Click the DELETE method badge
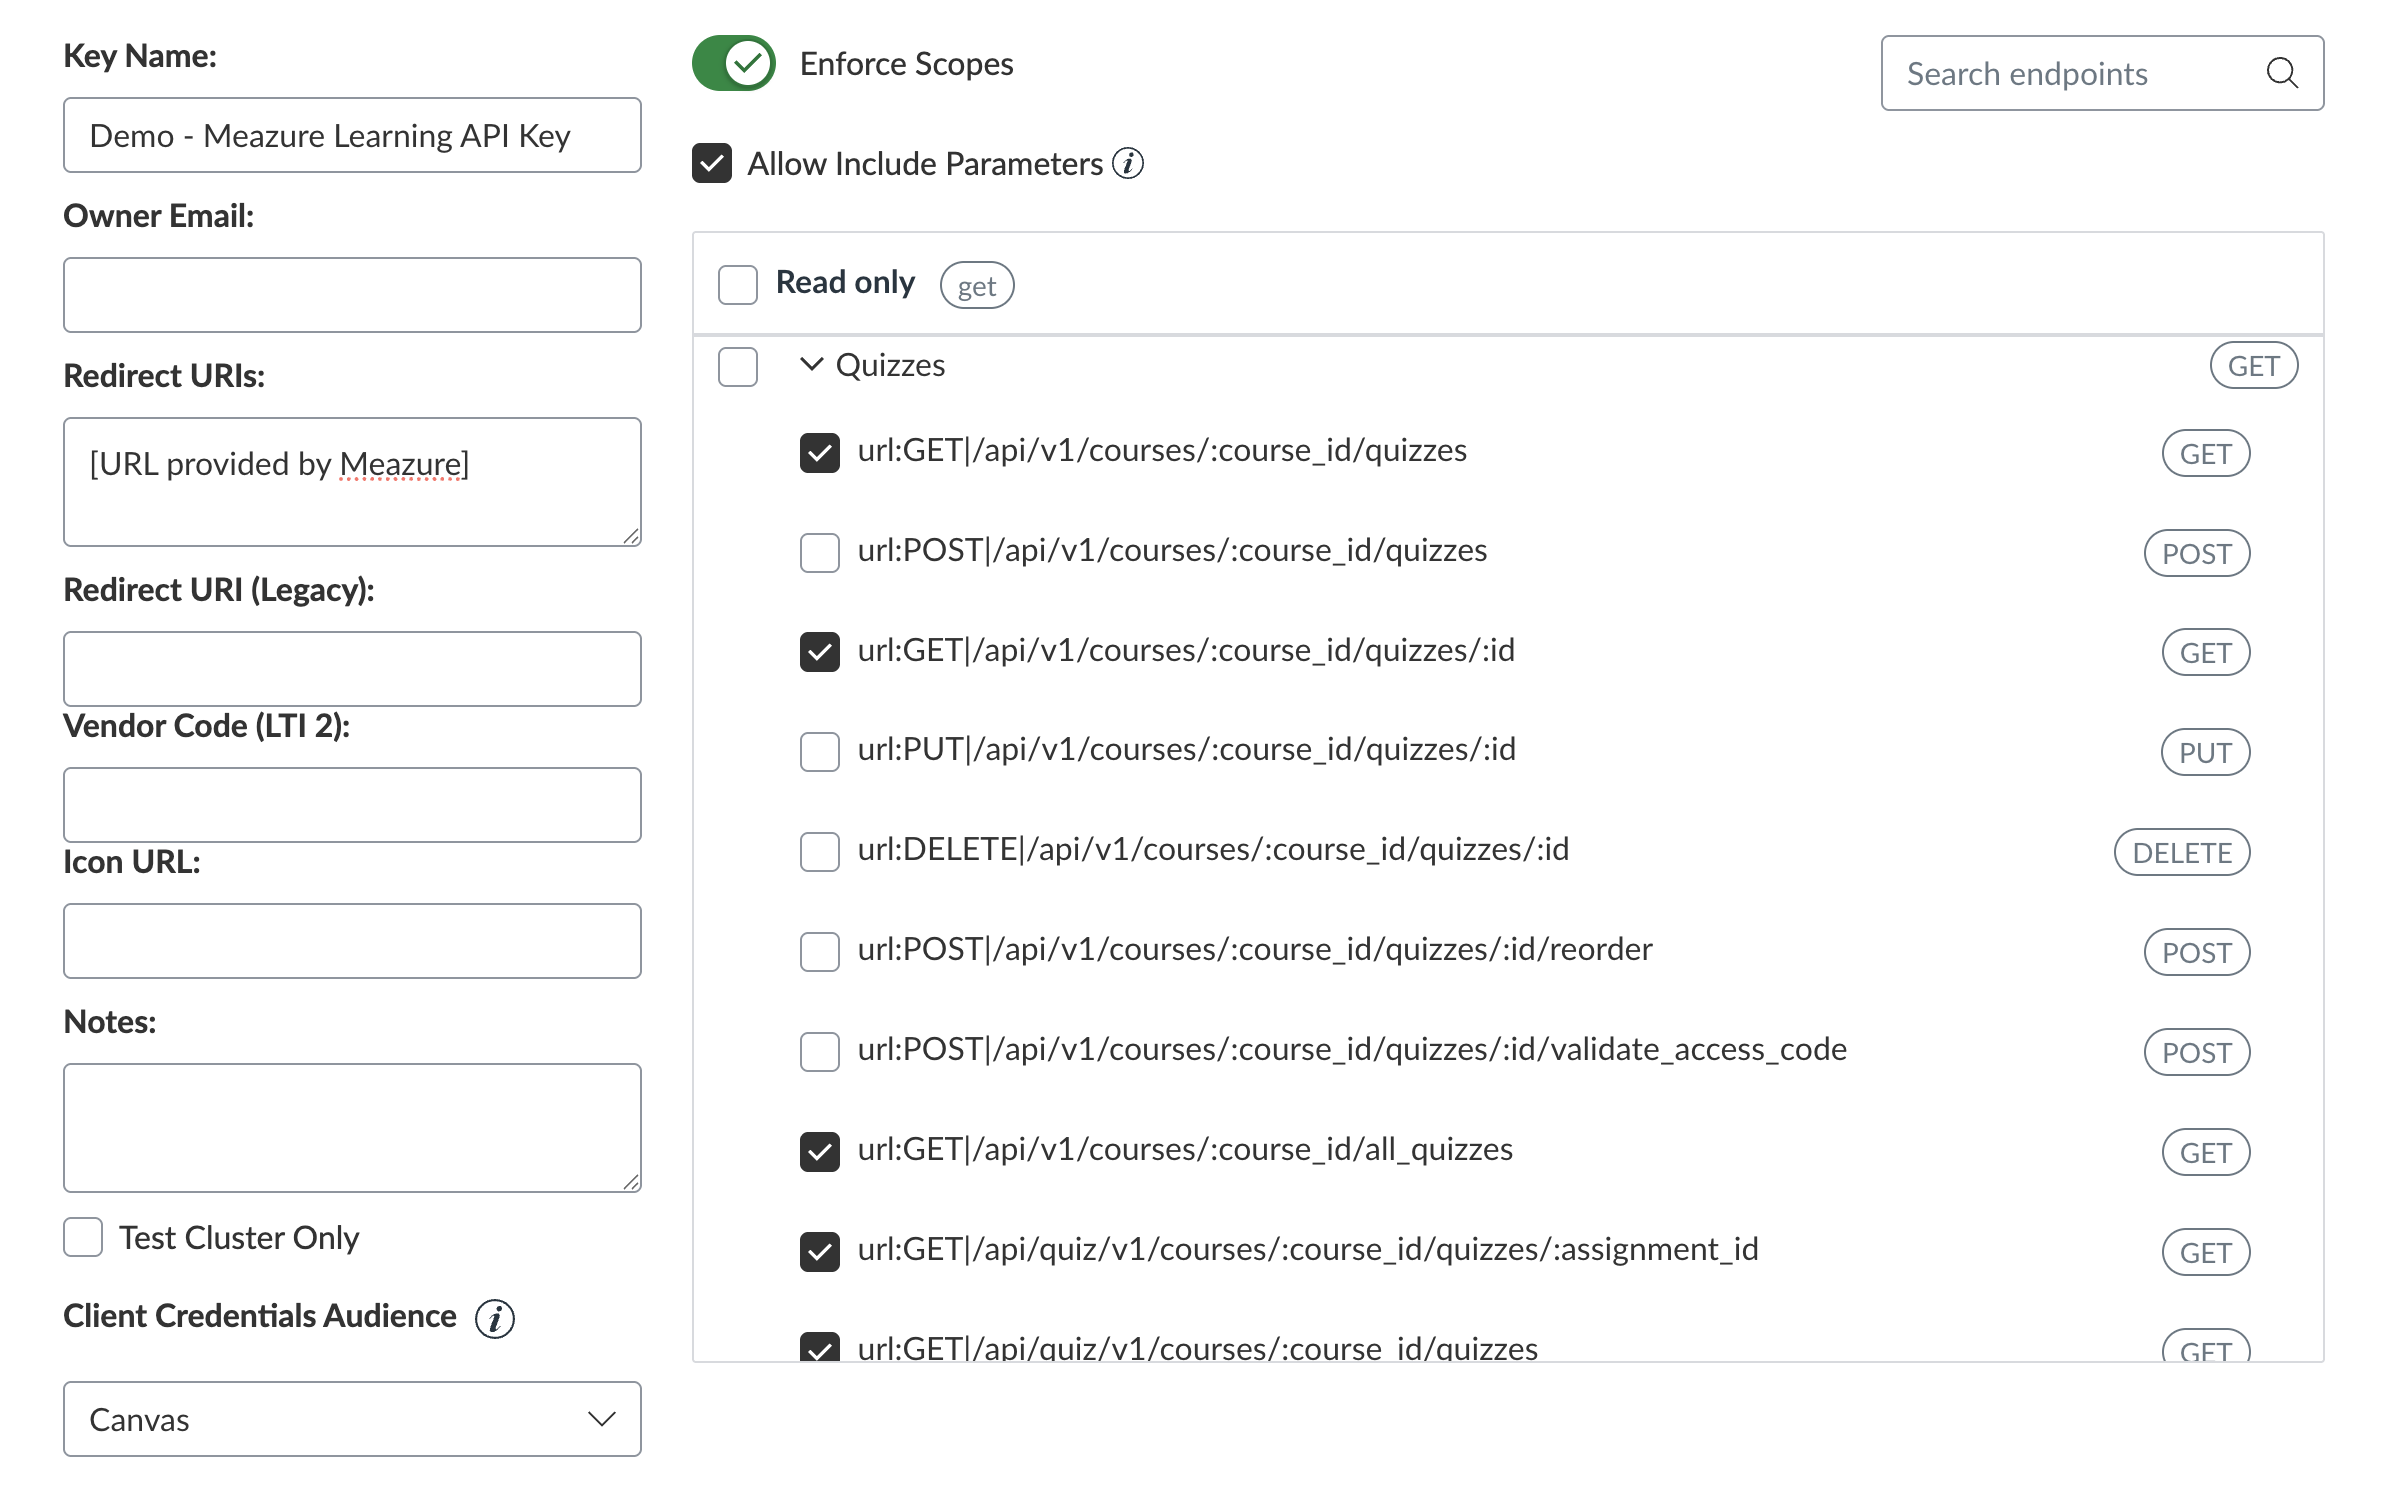The height and width of the screenshot is (1490, 2406). click(x=2182, y=853)
